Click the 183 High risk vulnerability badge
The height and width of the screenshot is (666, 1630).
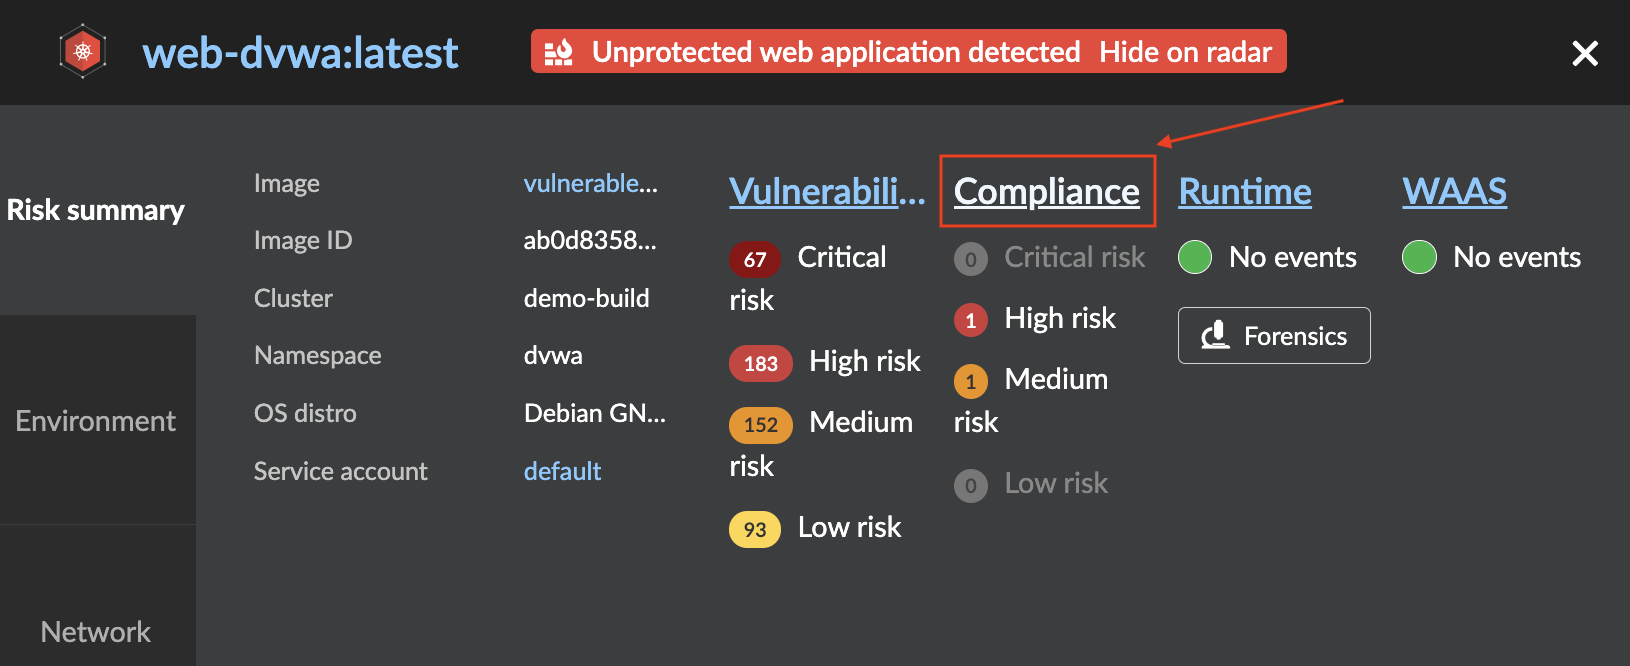tap(761, 363)
